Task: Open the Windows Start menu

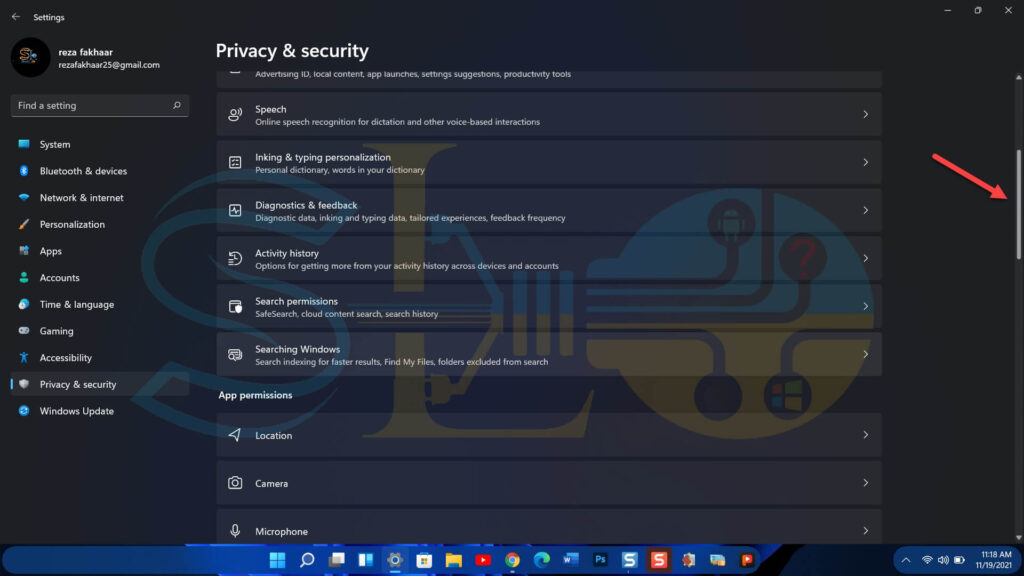Action: (278, 560)
